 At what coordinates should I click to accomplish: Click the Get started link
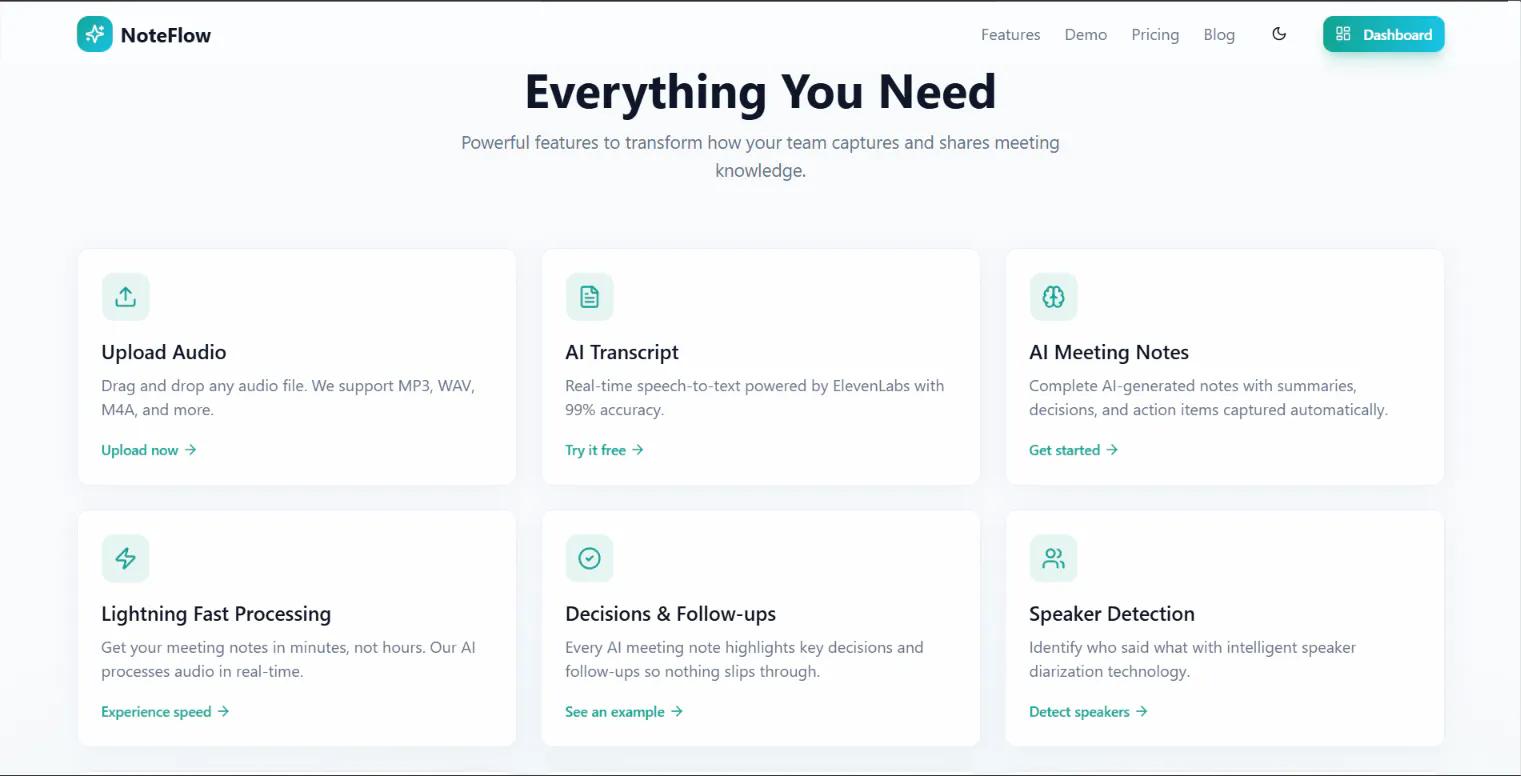[1073, 450]
